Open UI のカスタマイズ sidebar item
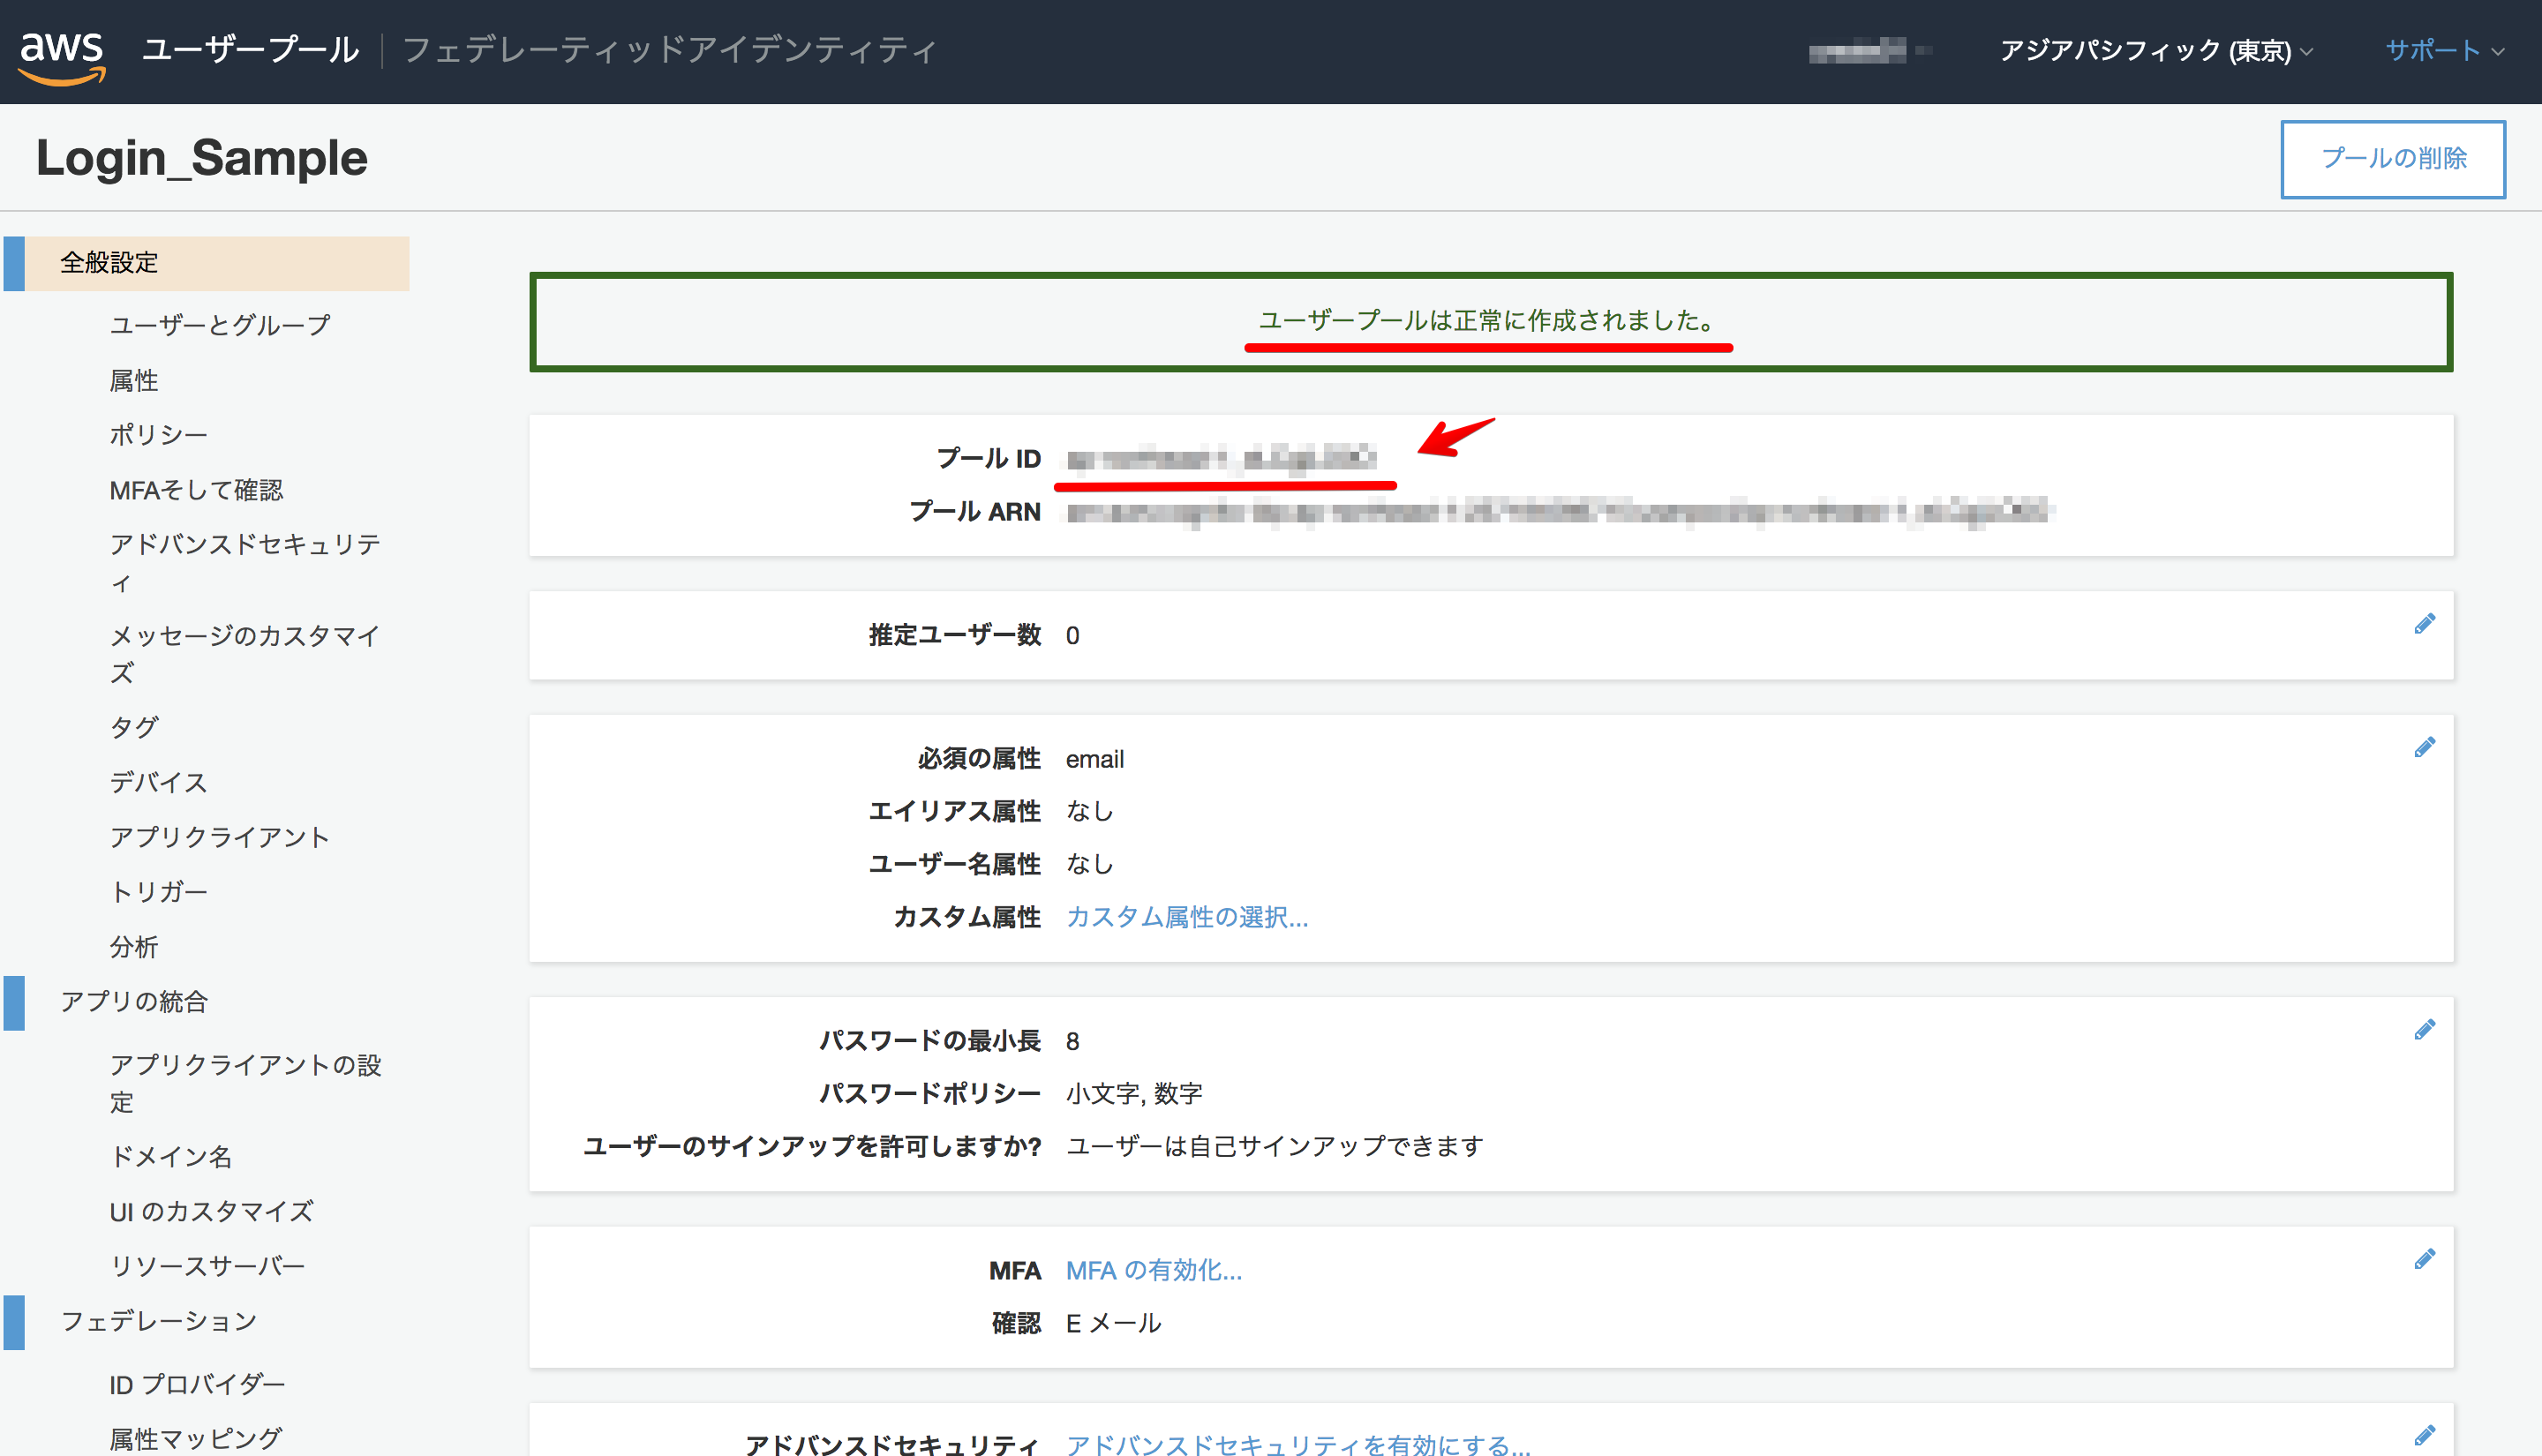Screen dimensions: 2542x1456 click(211, 1211)
